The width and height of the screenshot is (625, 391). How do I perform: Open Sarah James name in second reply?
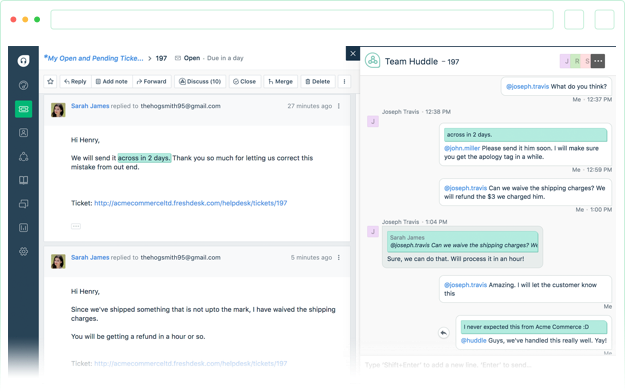tap(90, 257)
